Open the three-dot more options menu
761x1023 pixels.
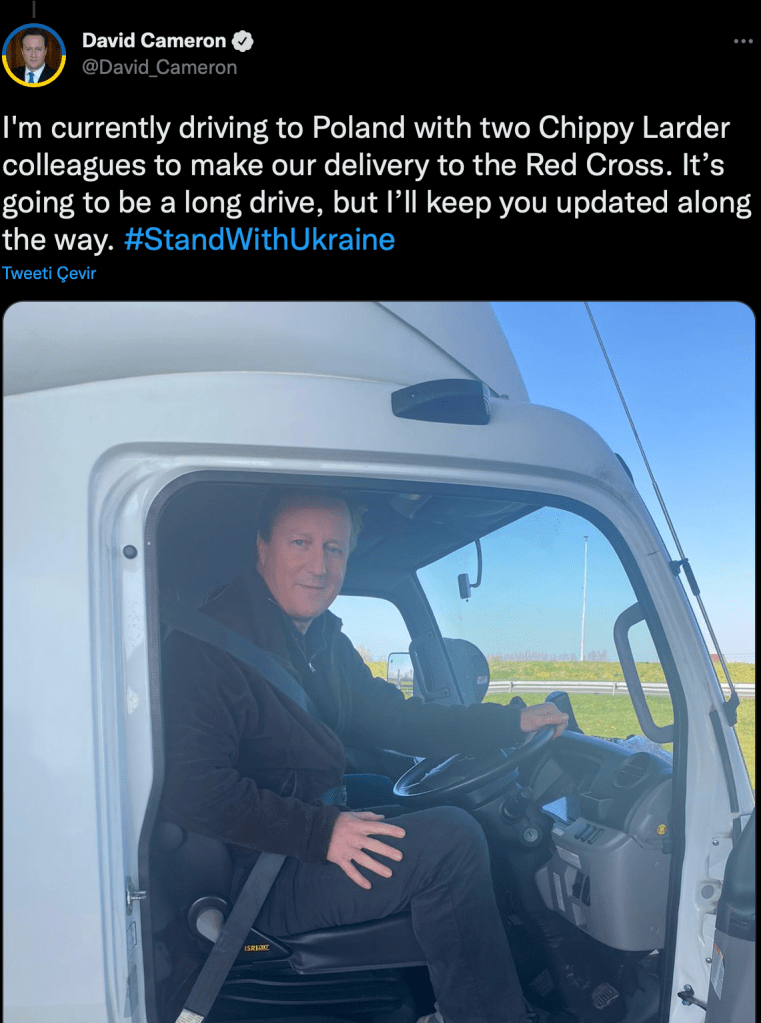(x=743, y=41)
